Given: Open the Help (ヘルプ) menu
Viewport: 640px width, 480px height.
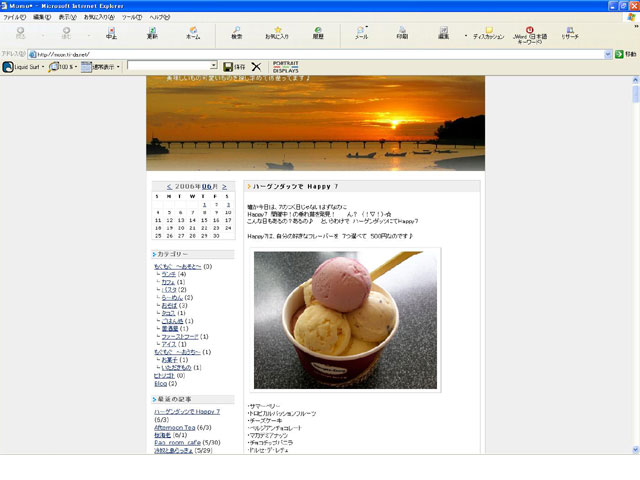Looking at the screenshot, I should tap(160, 17).
